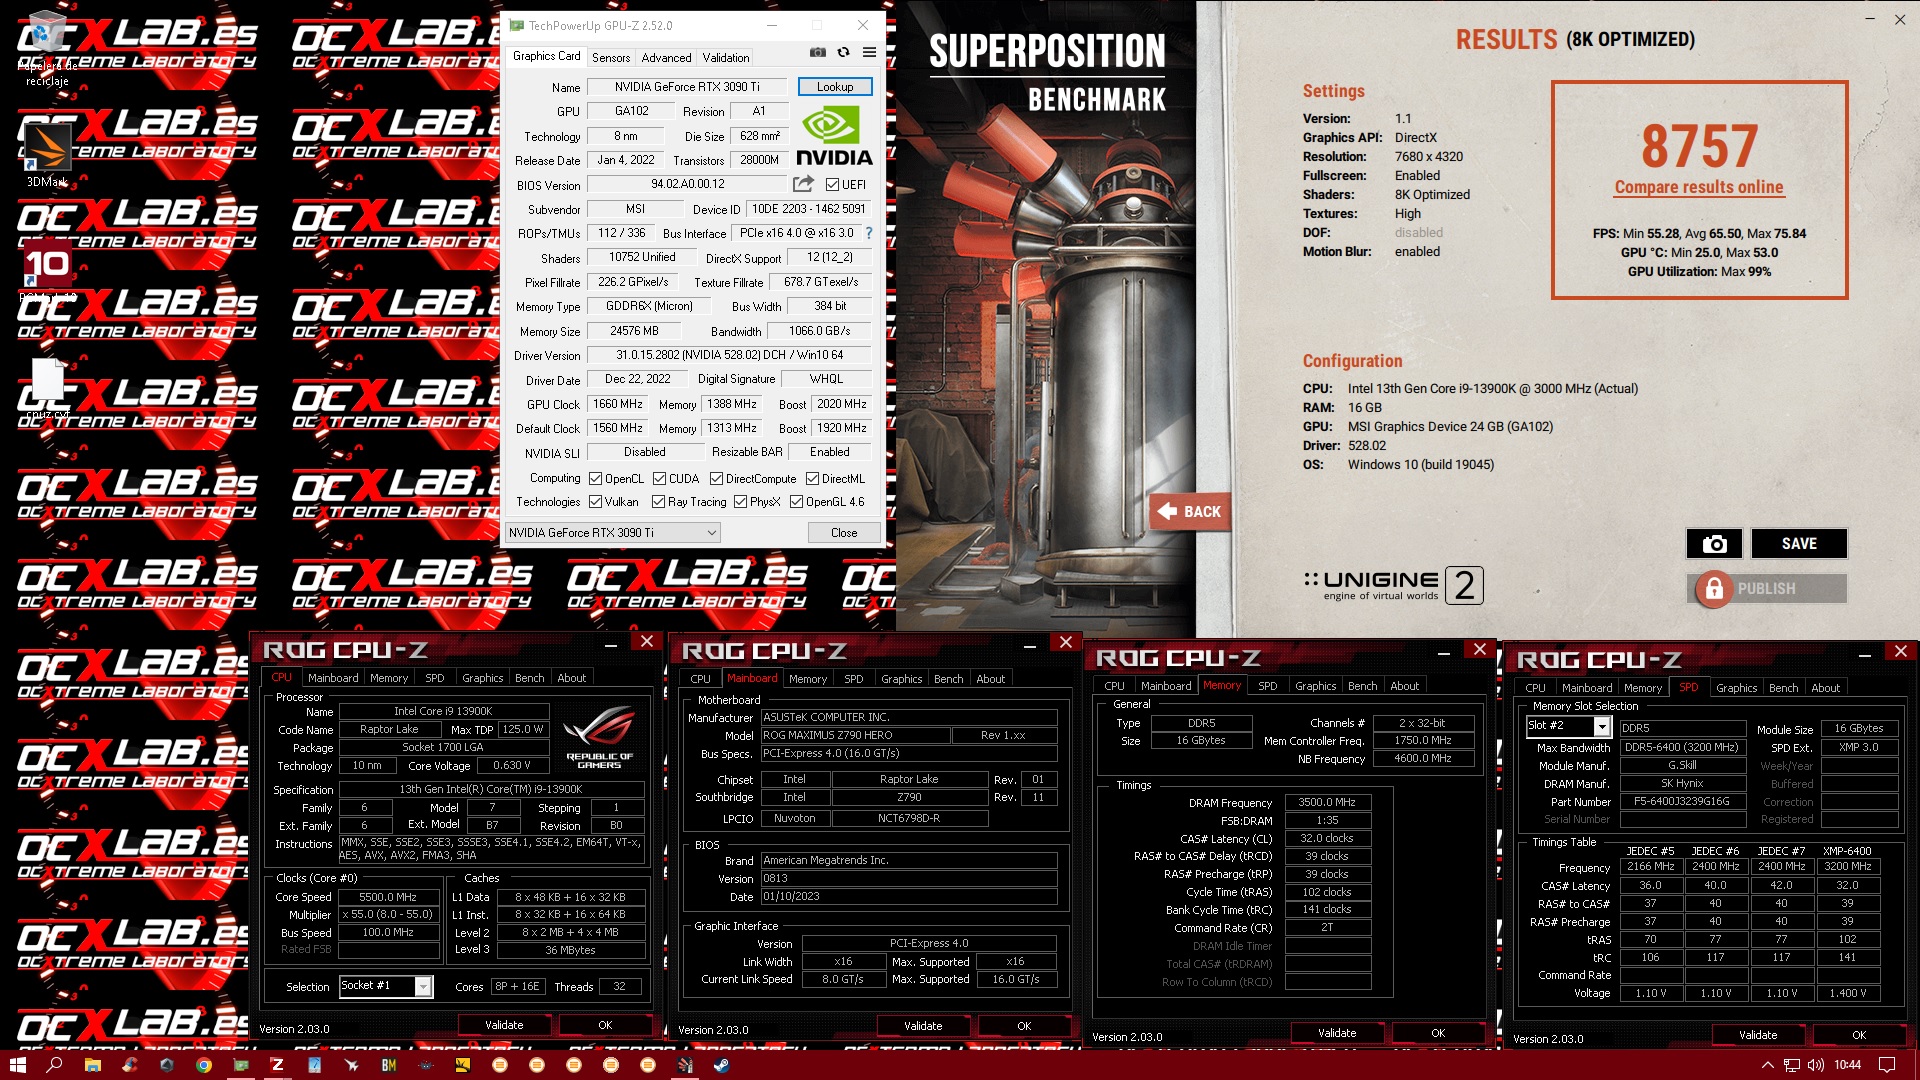Open the Socket #1 selection dropdown
The image size is (1920, 1080).
[x=386, y=986]
